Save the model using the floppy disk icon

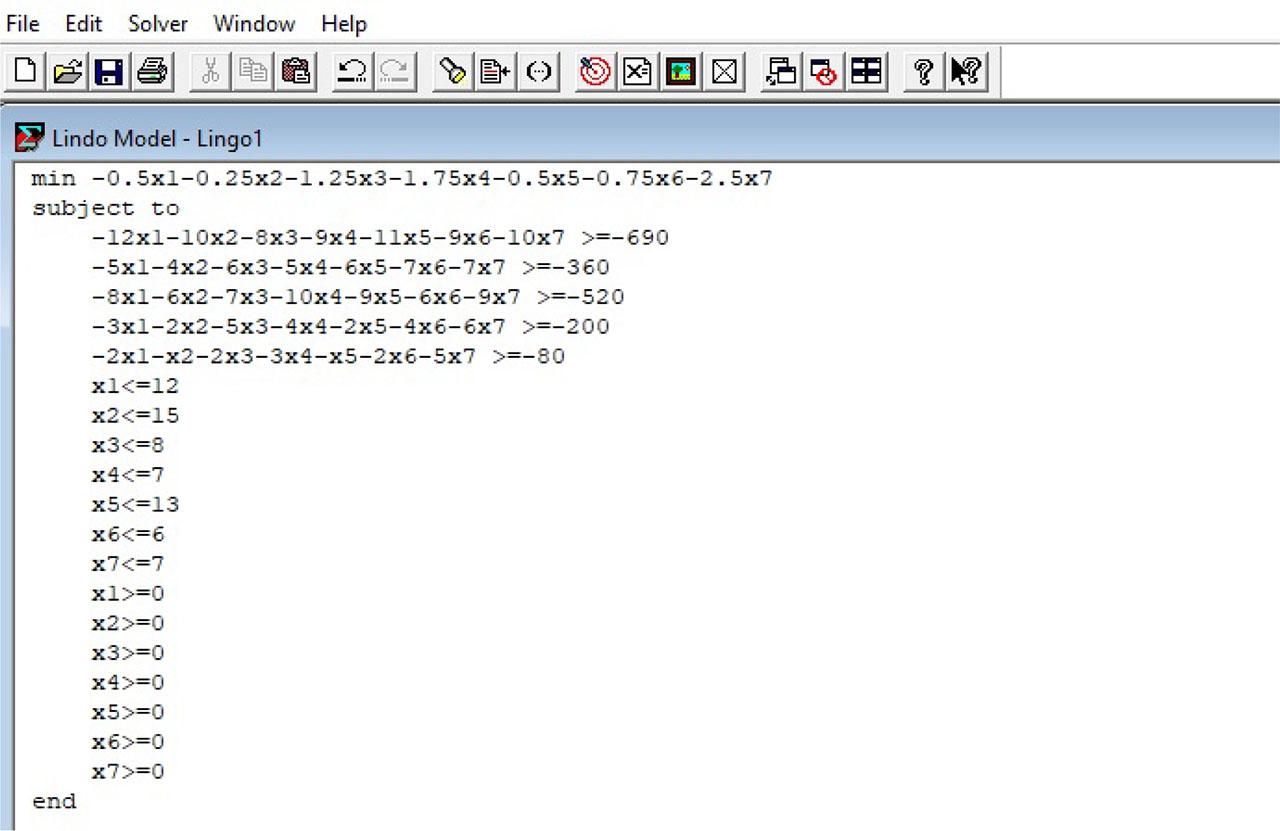coord(108,72)
